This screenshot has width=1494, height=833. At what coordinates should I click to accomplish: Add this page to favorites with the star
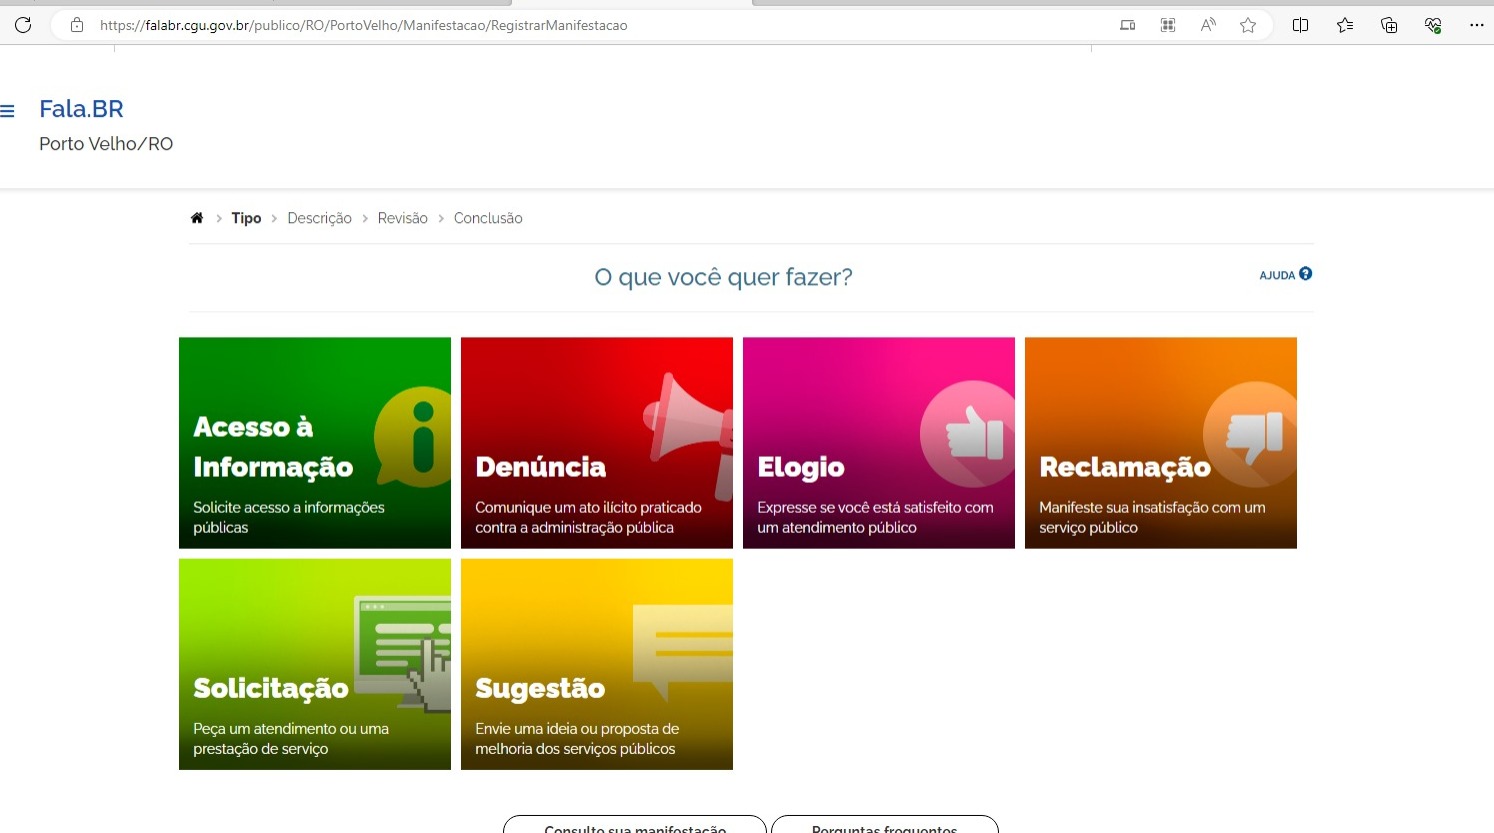point(1248,25)
